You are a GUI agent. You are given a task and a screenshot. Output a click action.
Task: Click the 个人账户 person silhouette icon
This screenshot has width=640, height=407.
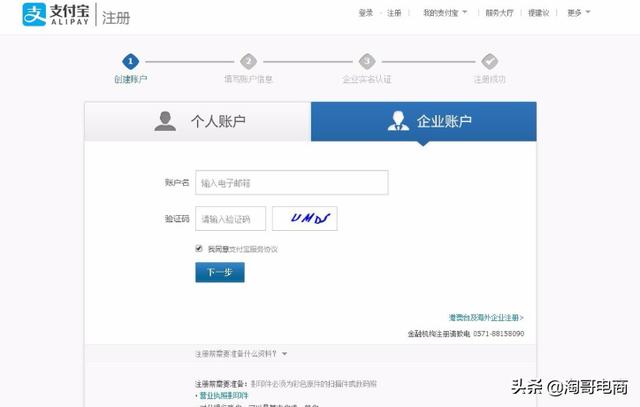click(165, 121)
